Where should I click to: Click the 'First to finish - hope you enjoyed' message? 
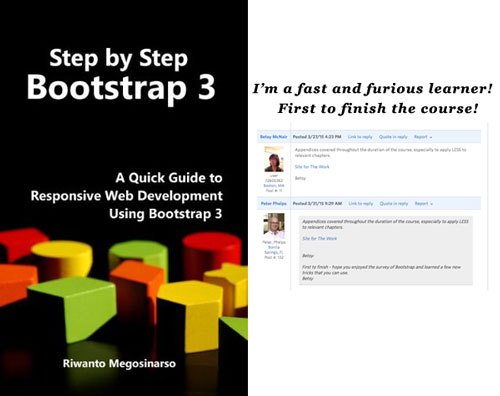tap(381, 270)
